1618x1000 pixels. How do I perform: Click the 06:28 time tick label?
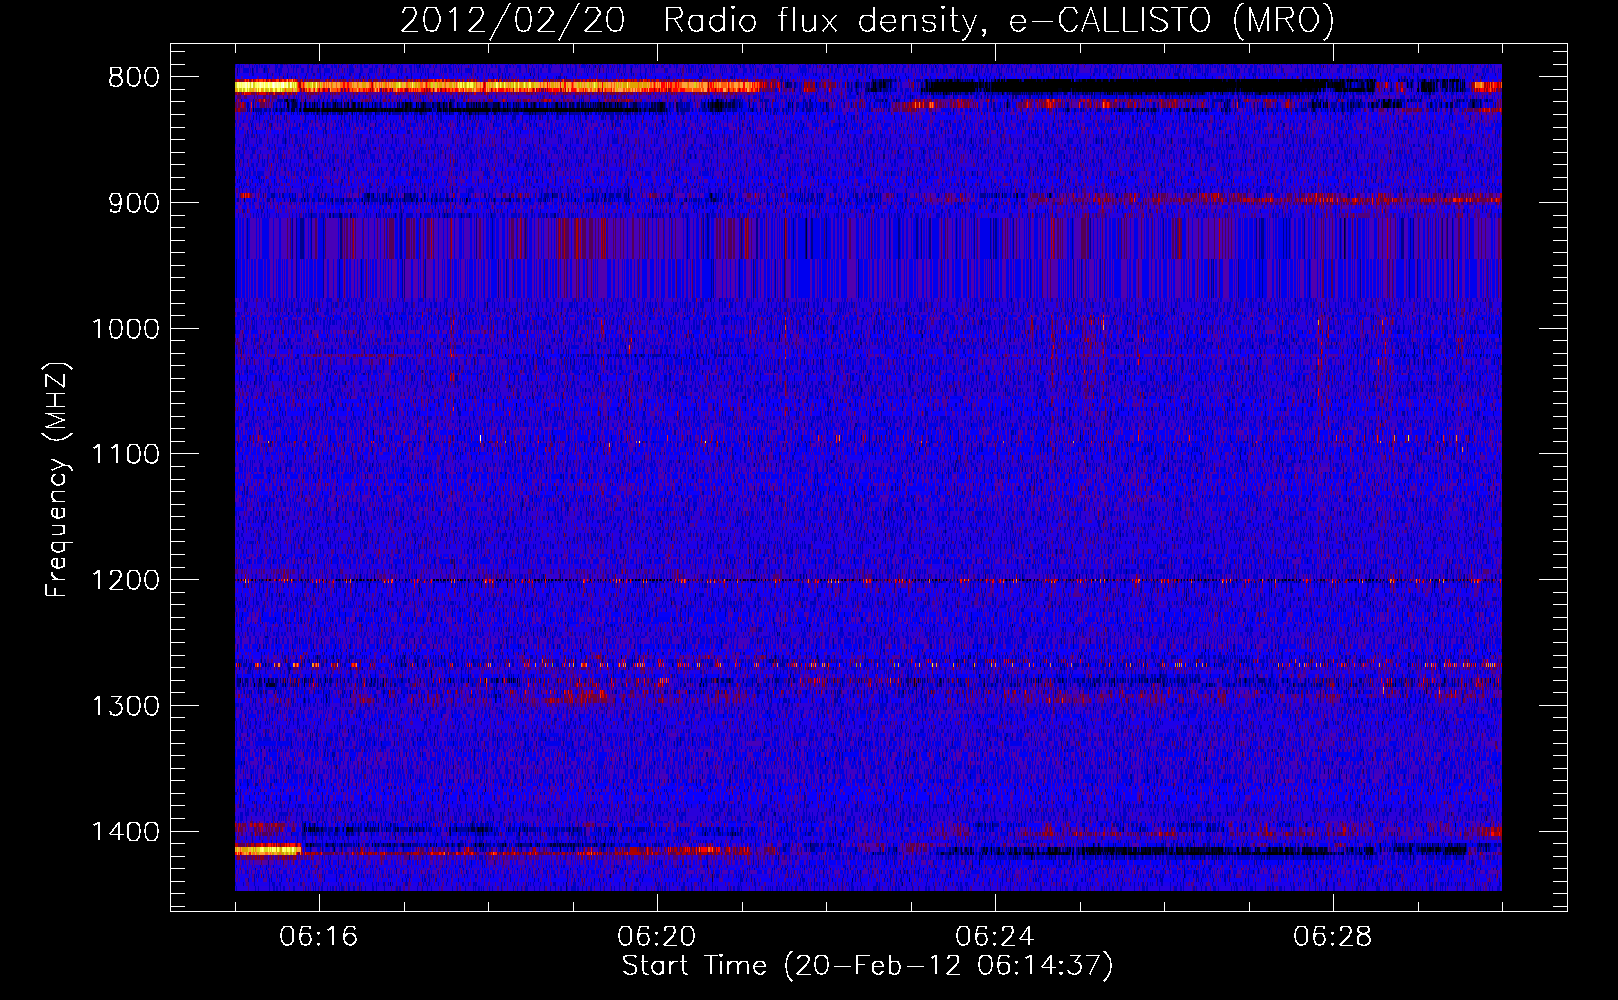pyautogui.click(x=1333, y=937)
